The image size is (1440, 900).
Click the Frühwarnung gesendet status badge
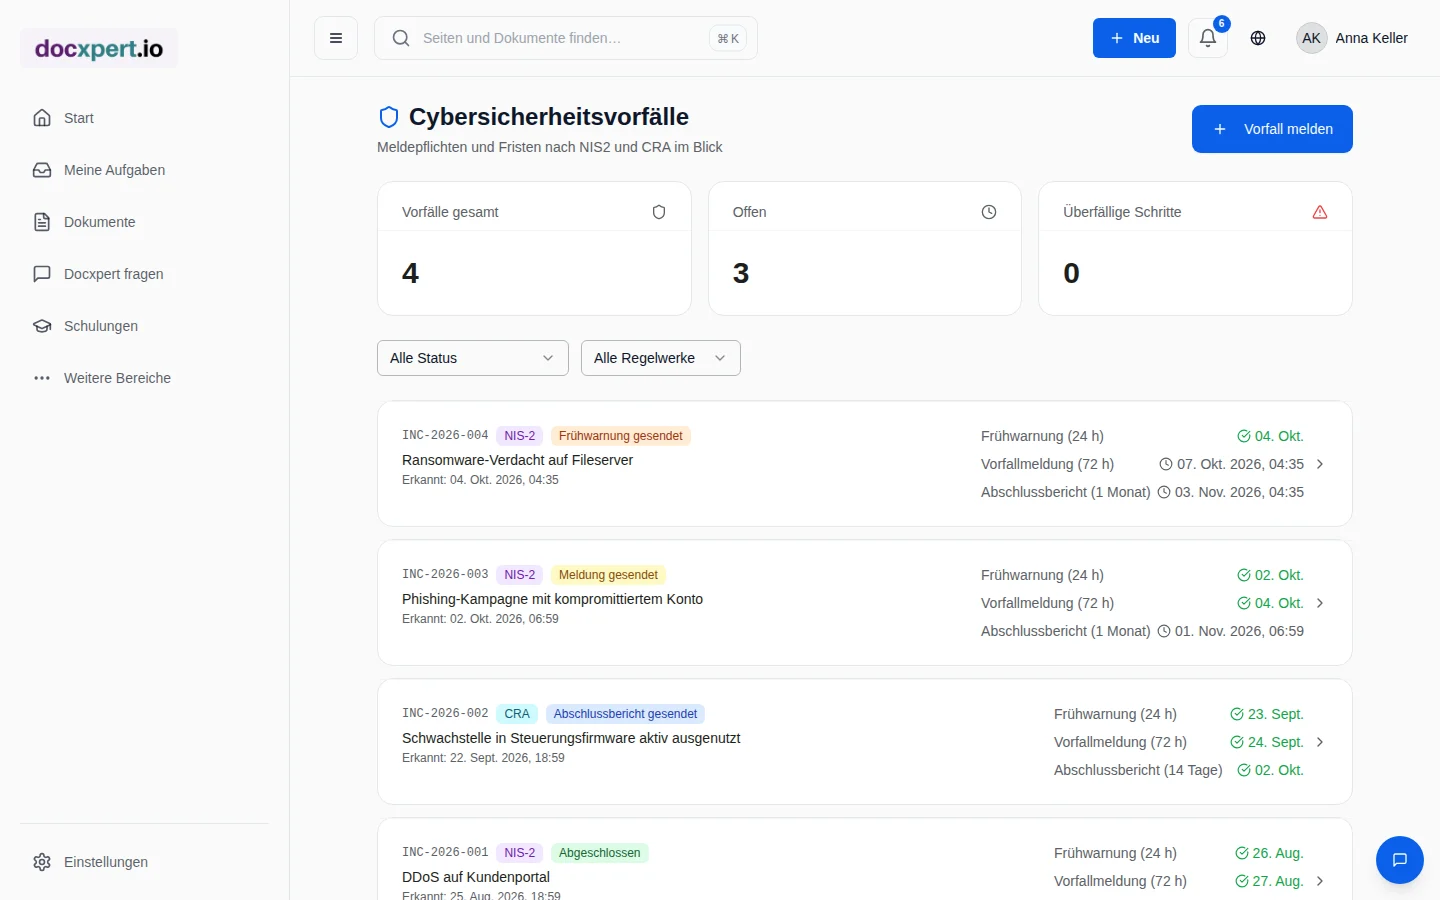pos(620,436)
